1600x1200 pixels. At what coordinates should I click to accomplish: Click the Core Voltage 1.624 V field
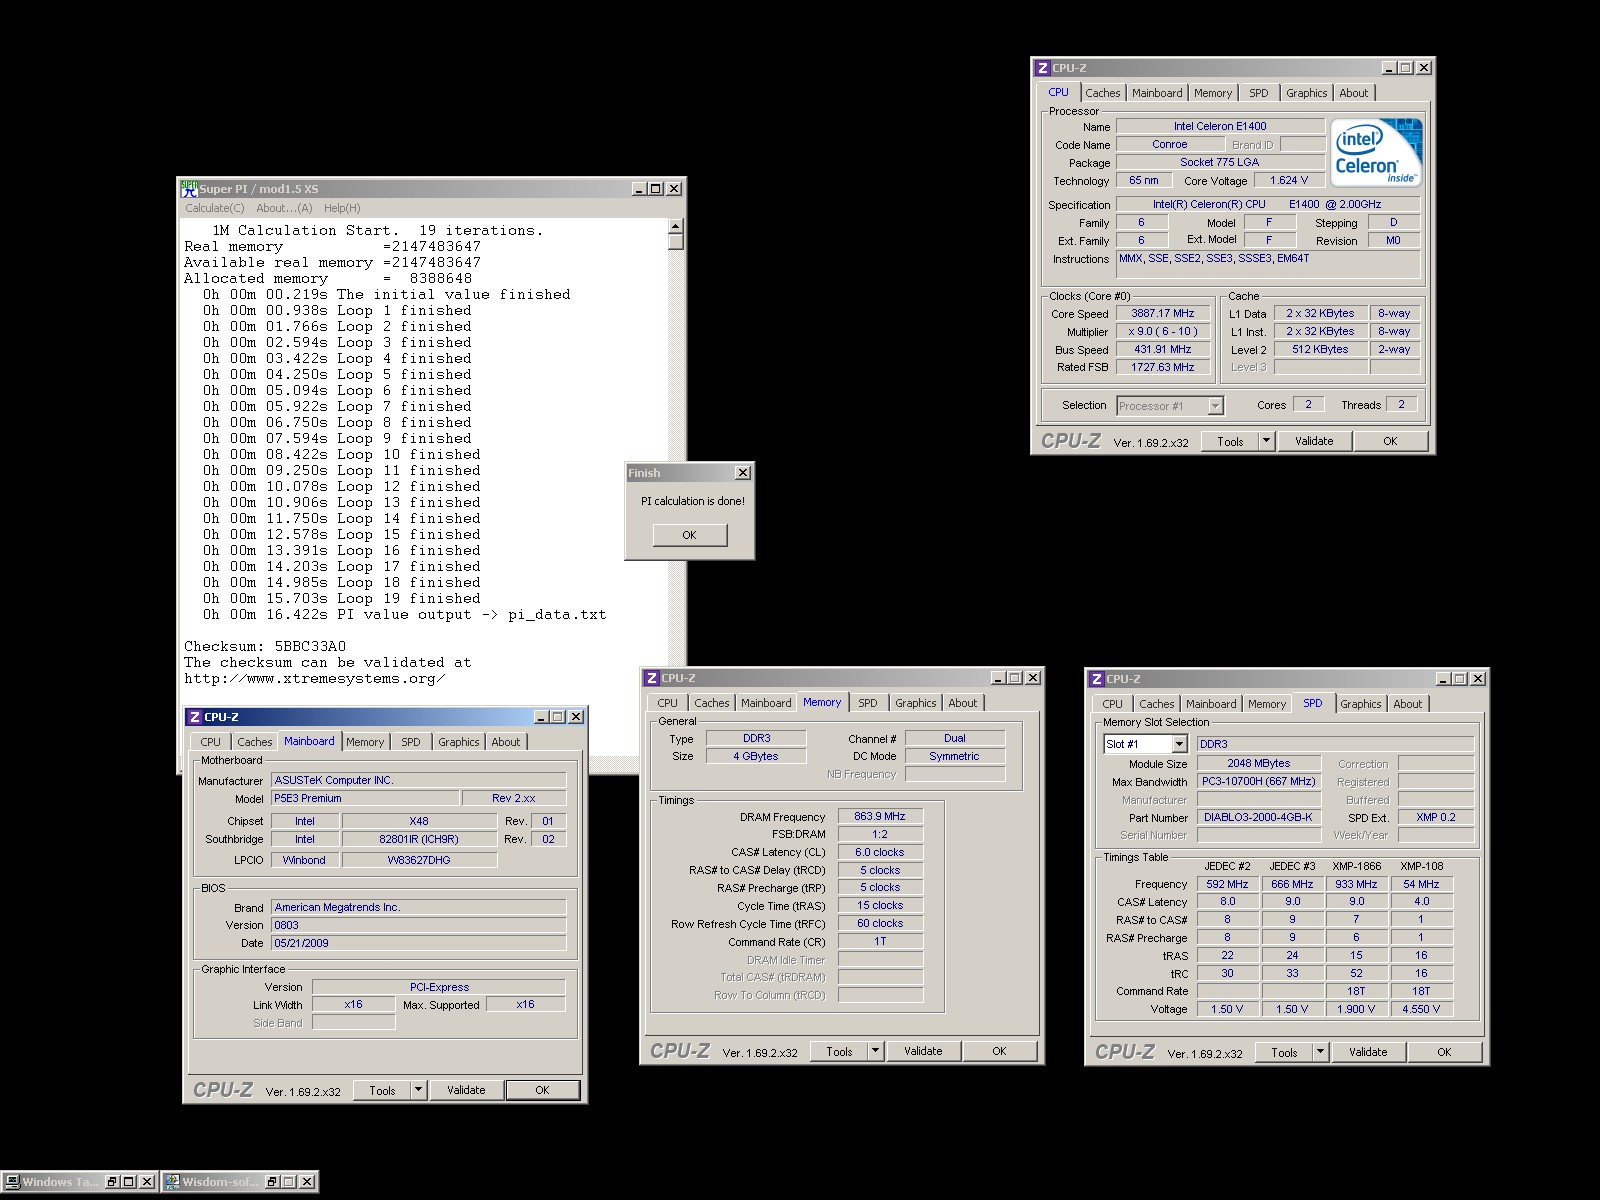pyautogui.click(x=1289, y=181)
